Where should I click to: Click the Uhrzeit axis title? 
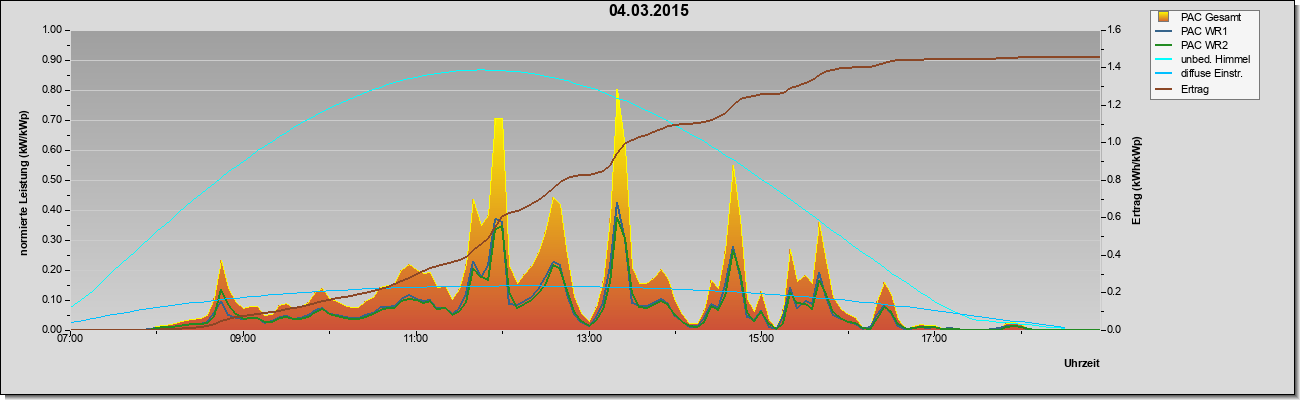(1082, 364)
